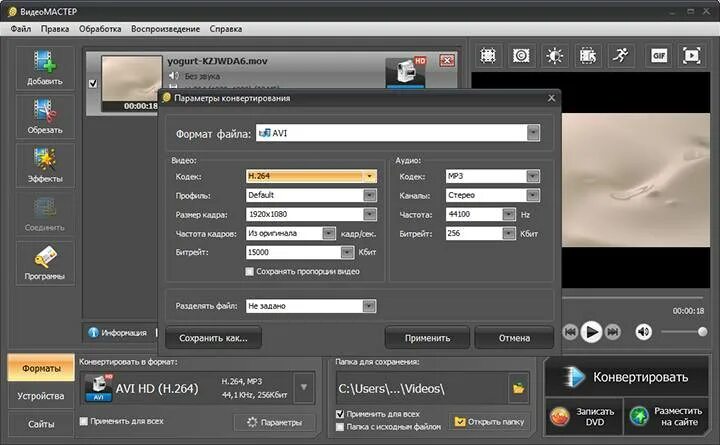The width and height of the screenshot is (720, 445).
Task: Click the Параметры settings button
Action: [275, 422]
